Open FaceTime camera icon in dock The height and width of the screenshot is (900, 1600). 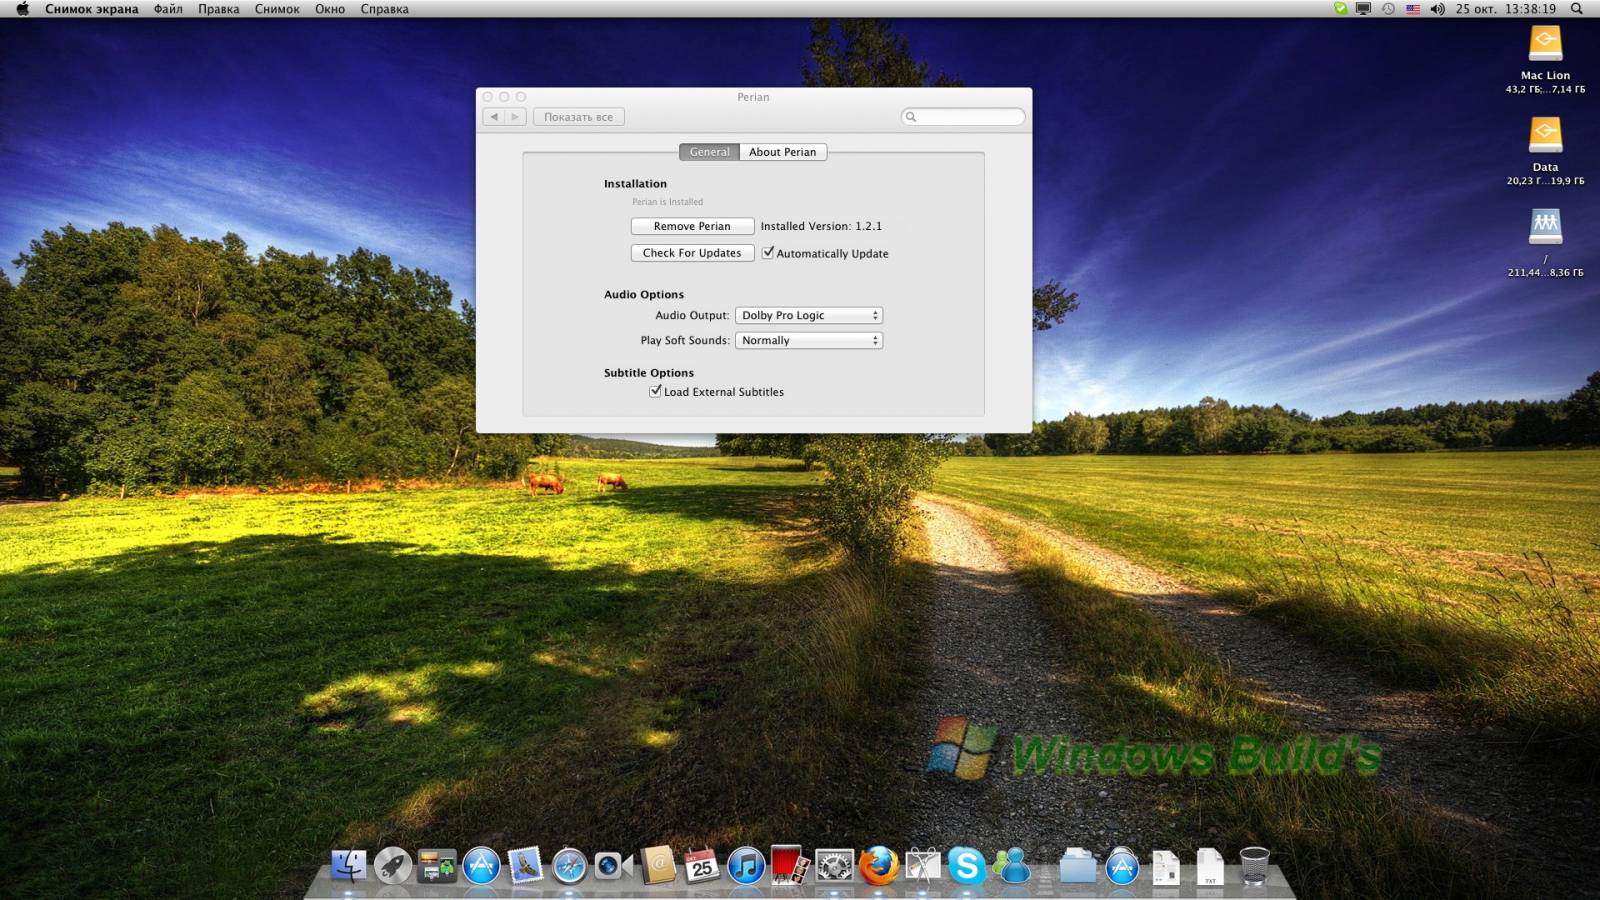coord(612,866)
